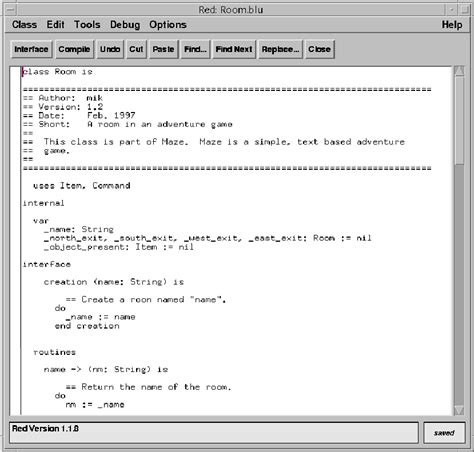Click 'This class is part of Maze' line

(x=214, y=142)
